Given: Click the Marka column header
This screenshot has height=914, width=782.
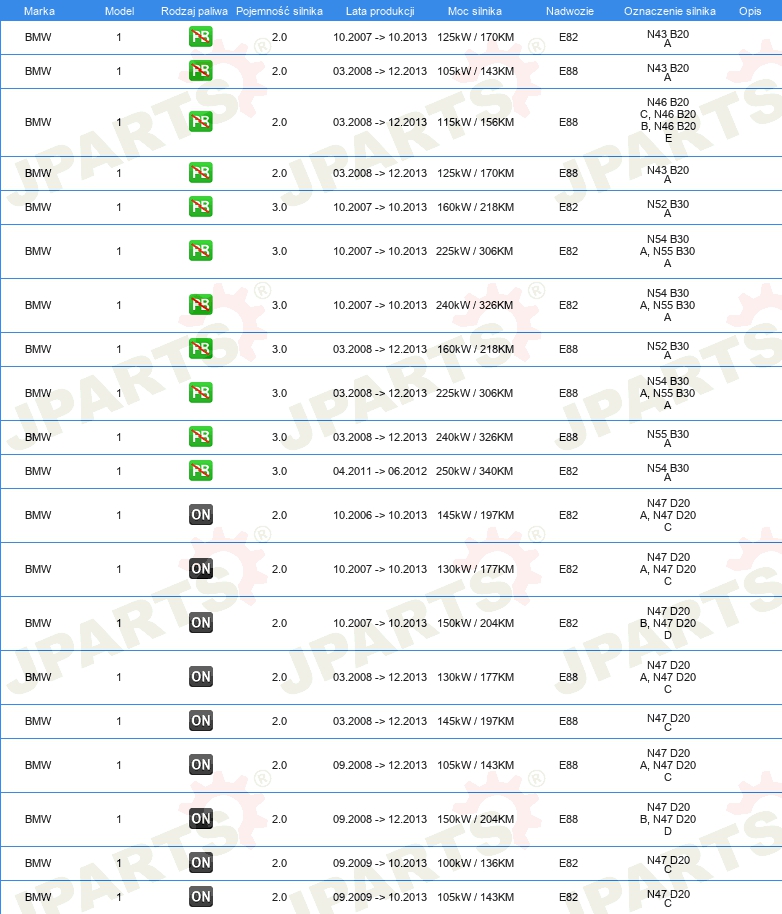Looking at the screenshot, I should coord(39,11).
